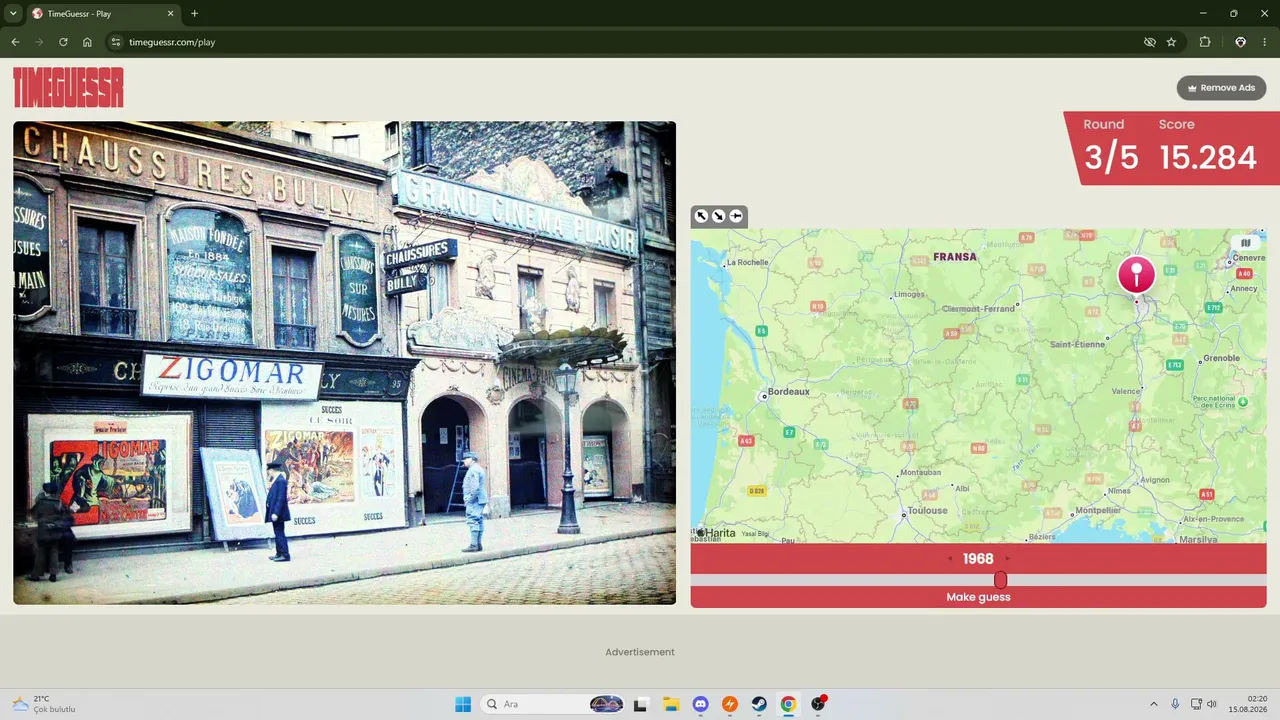Show hidden system tray icons
This screenshot has width=1280, height=720.
pos(1153,704)
